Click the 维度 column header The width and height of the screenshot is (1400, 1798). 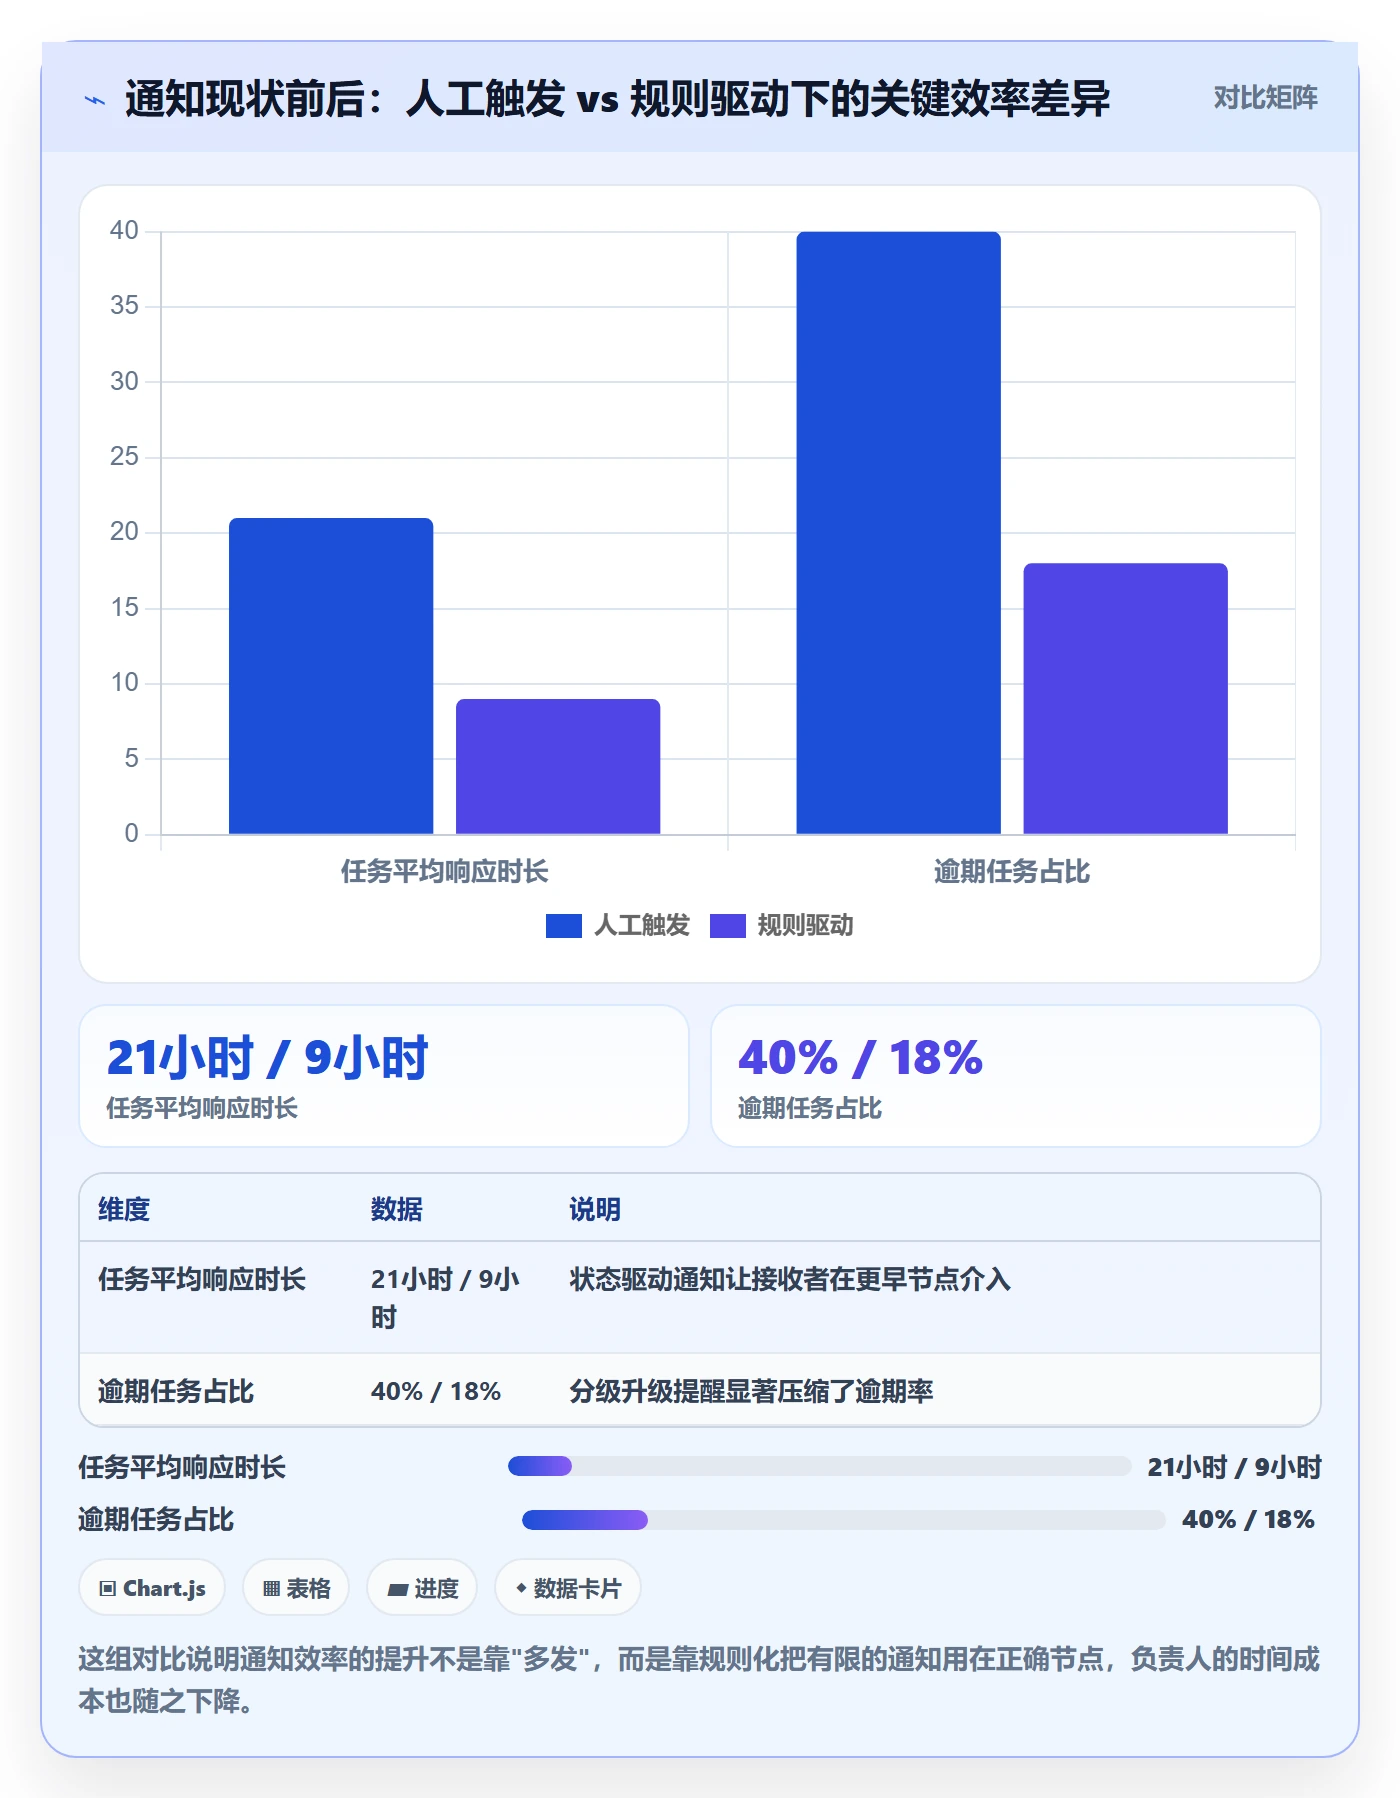coord(124,1210)
